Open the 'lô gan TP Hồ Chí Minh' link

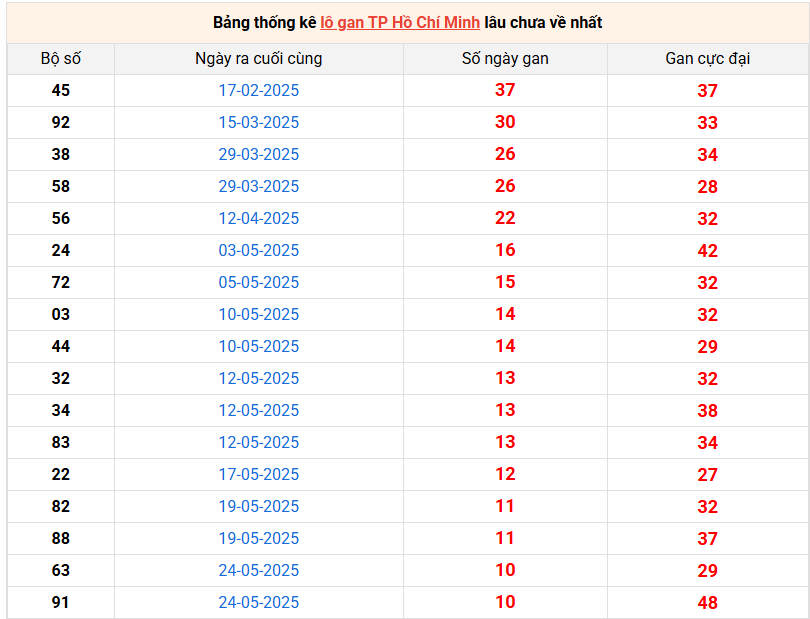click(400, 22)
